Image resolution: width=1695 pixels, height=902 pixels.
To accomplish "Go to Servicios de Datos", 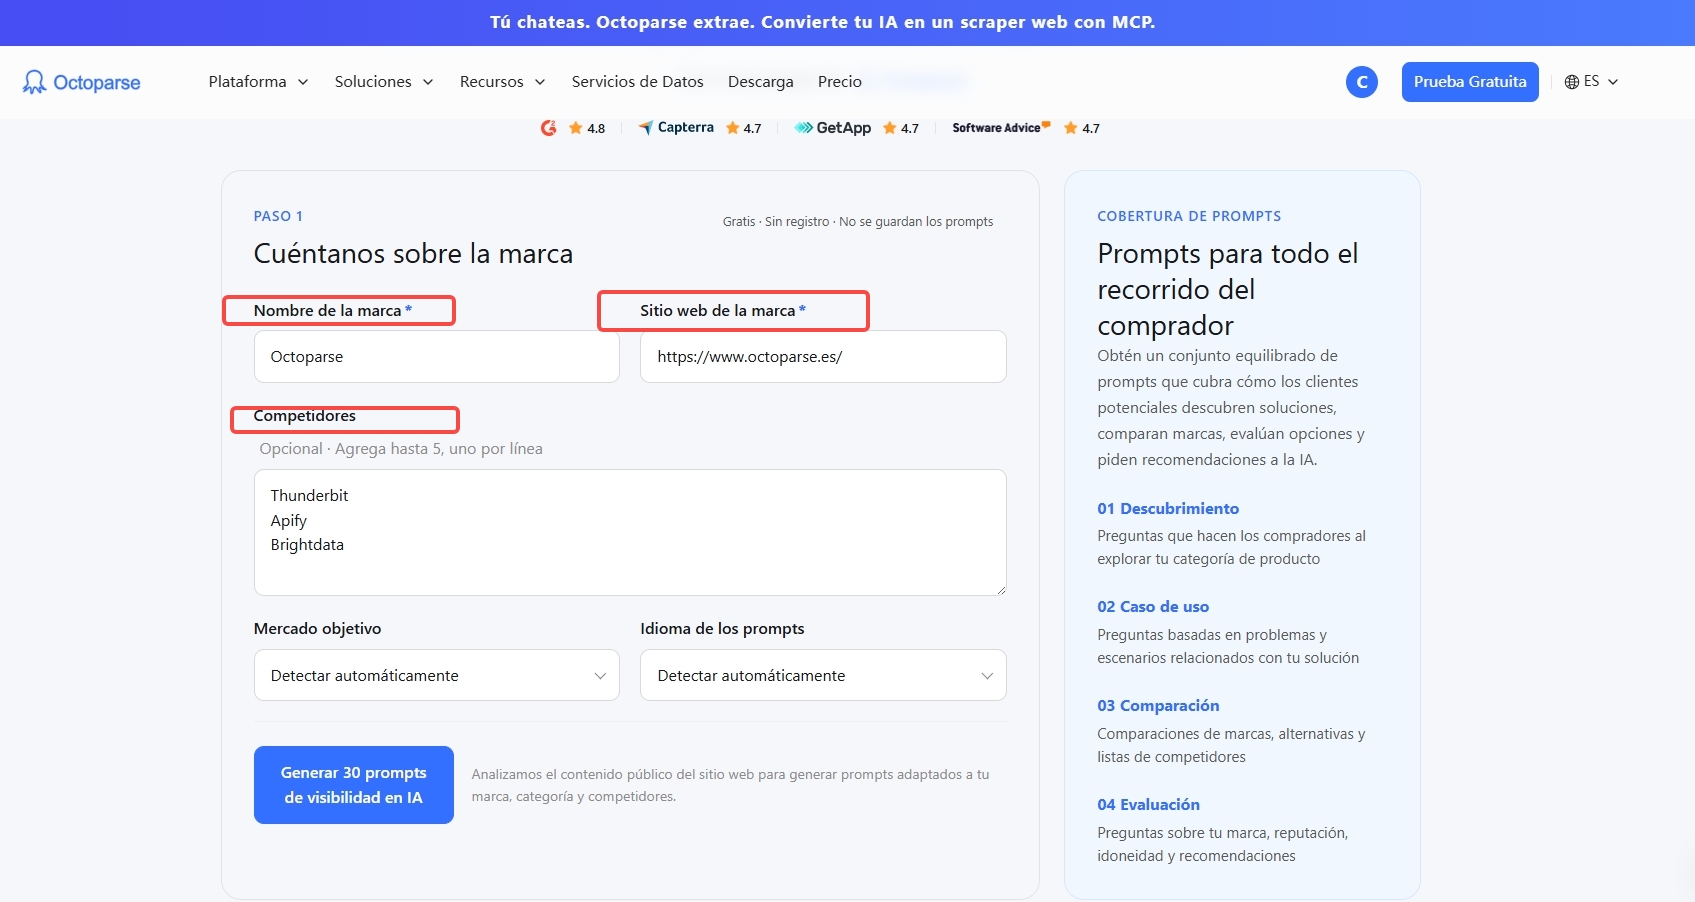I will (637, 82).
